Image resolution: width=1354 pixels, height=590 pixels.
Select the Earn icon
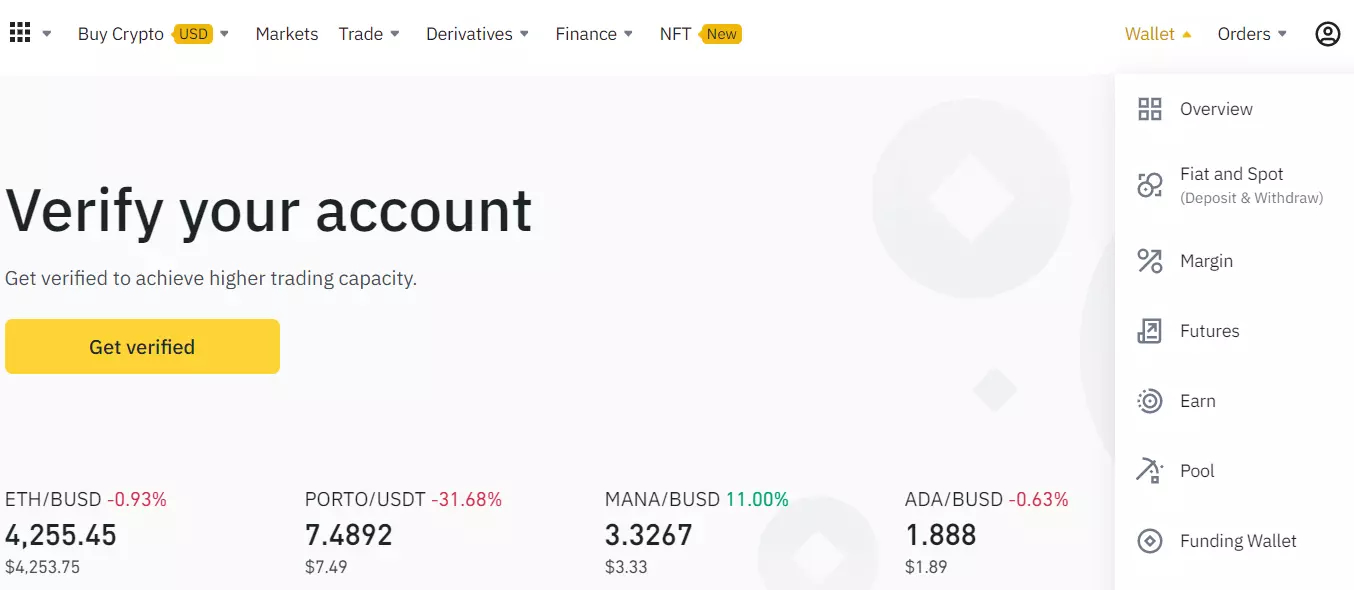pyautogui.click(x=1150, y=401)
